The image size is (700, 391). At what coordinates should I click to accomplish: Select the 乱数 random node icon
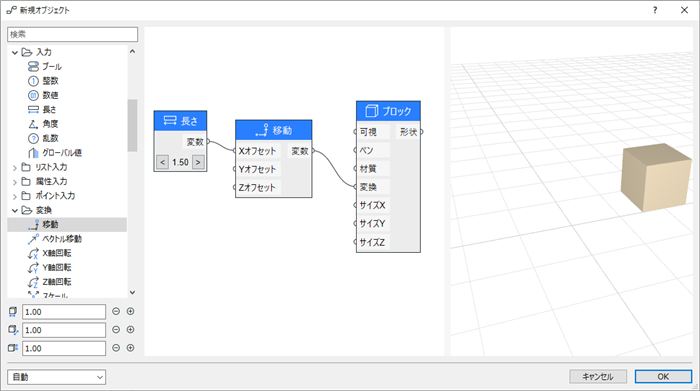pos(33,138)
